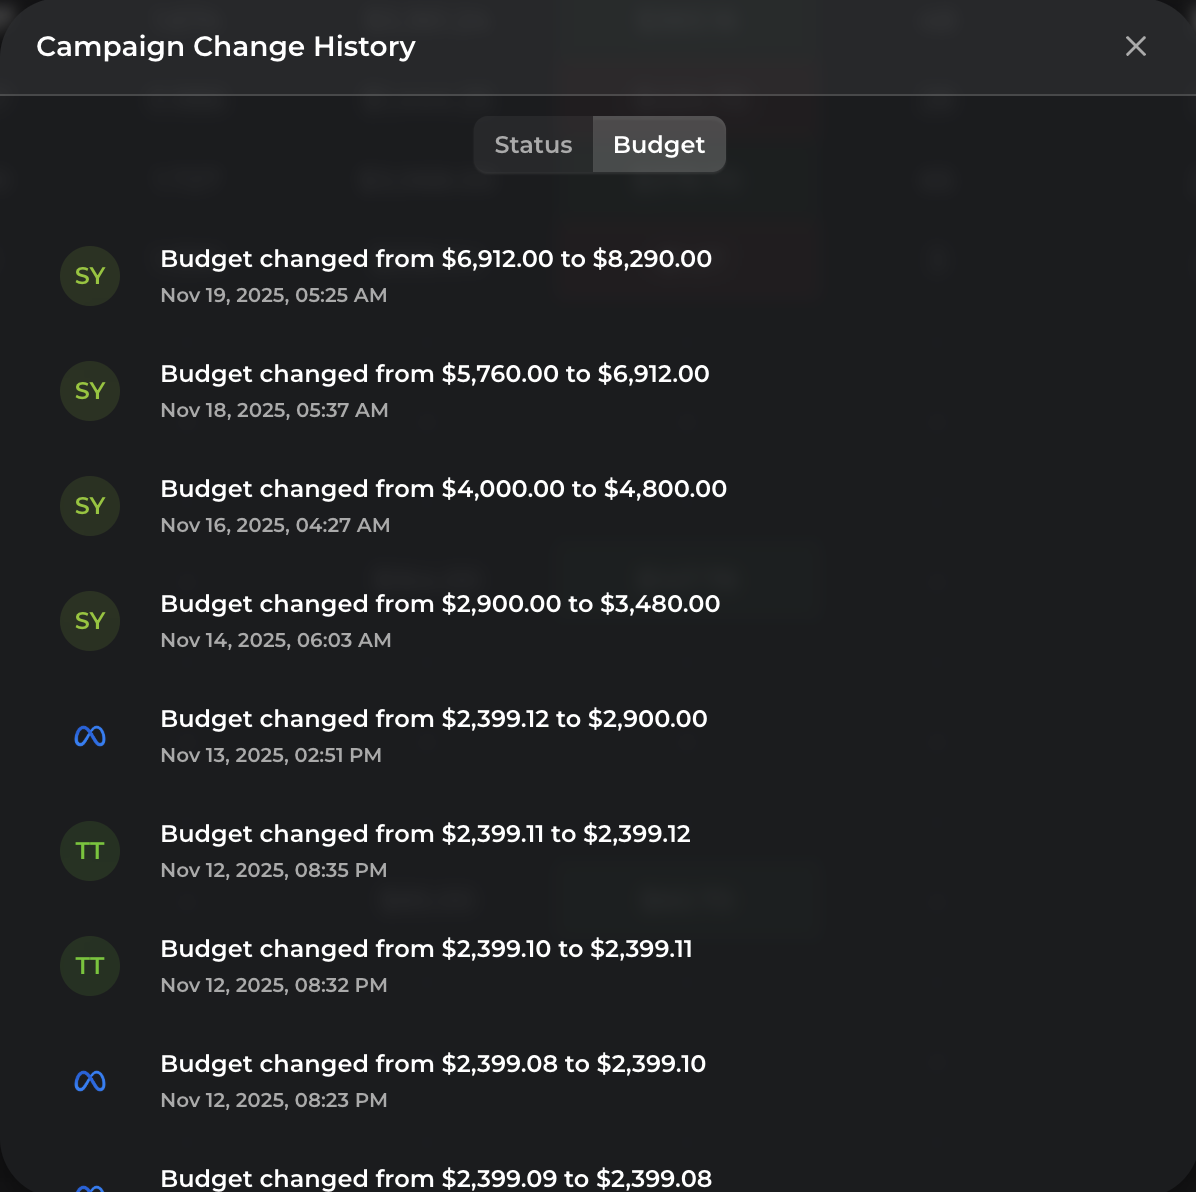The width and height of the screenshot is (1196, 1192).
Task: Click the Nov 13, 2025 02:51 PM timestamp
Action: 271,755
